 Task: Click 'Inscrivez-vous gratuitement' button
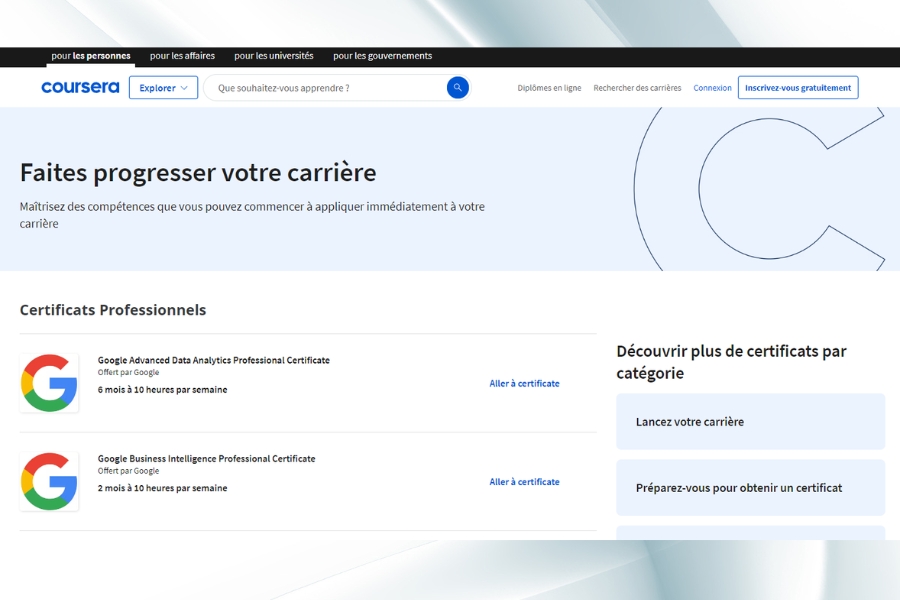798,88
